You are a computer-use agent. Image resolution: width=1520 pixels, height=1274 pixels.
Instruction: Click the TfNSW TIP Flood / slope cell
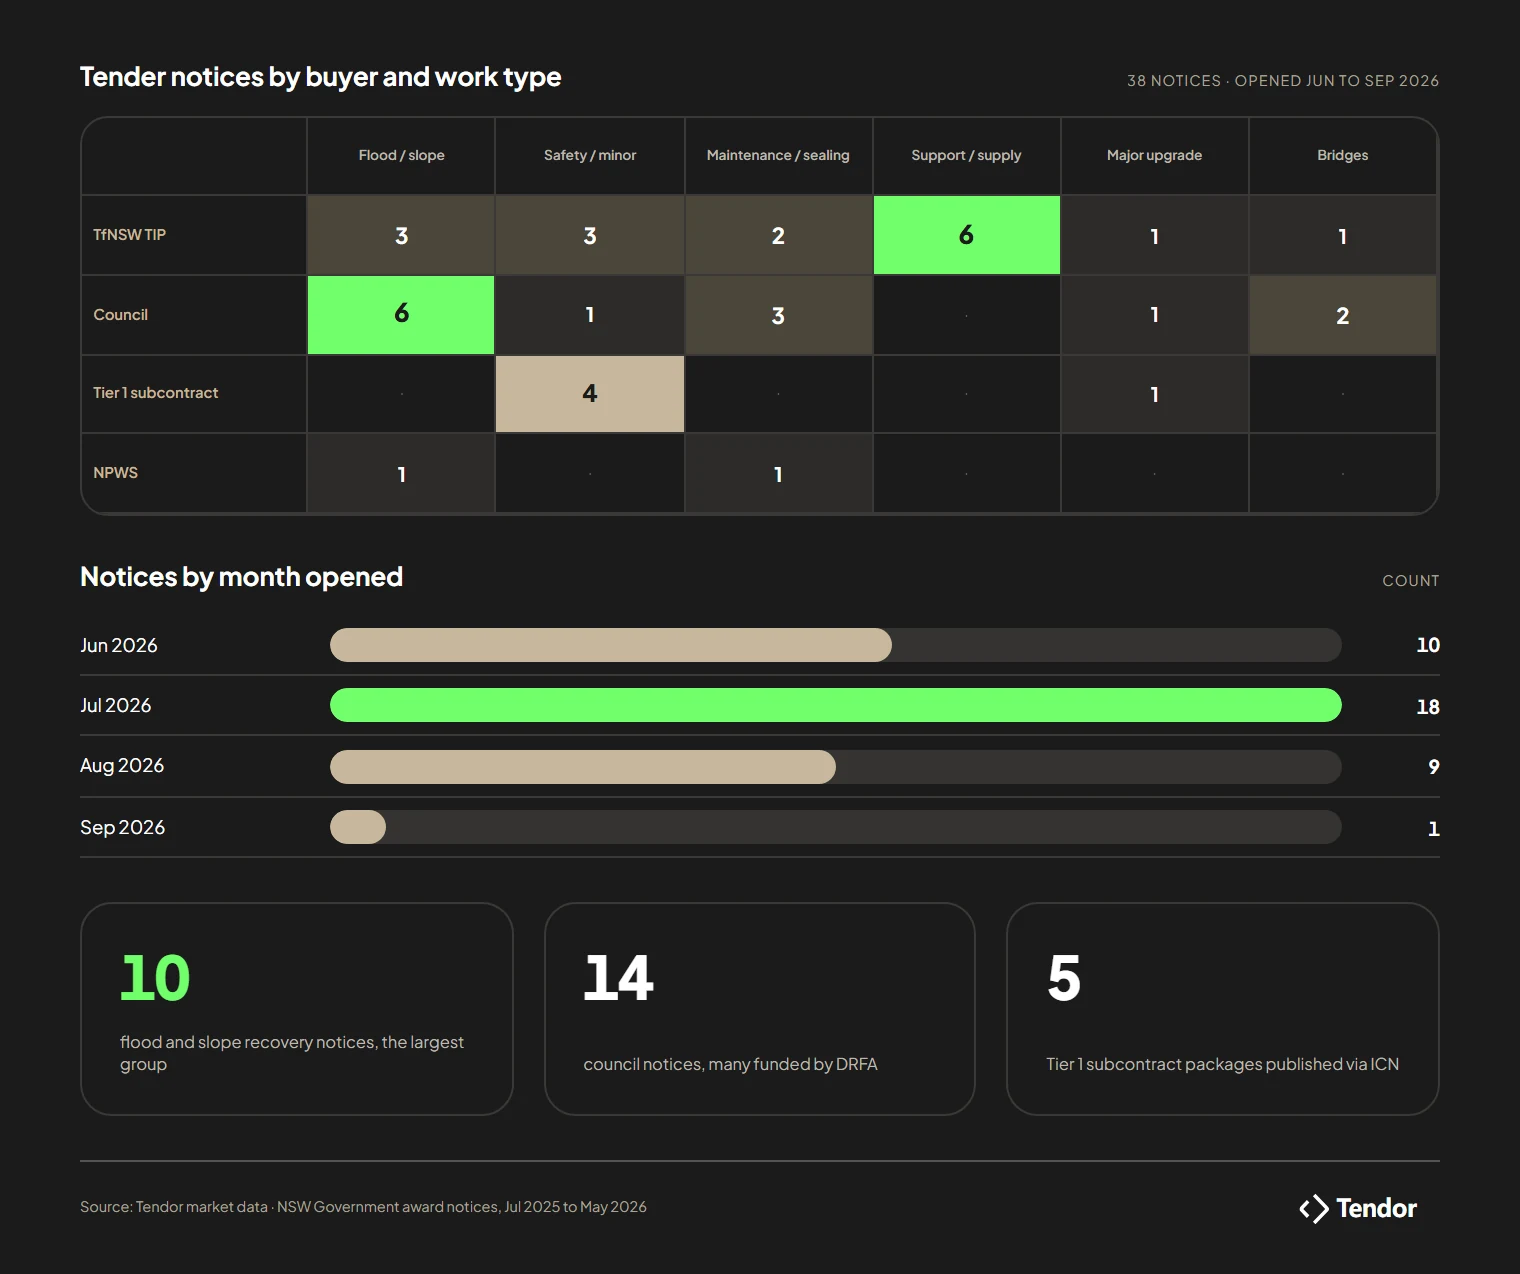[401, 235]
